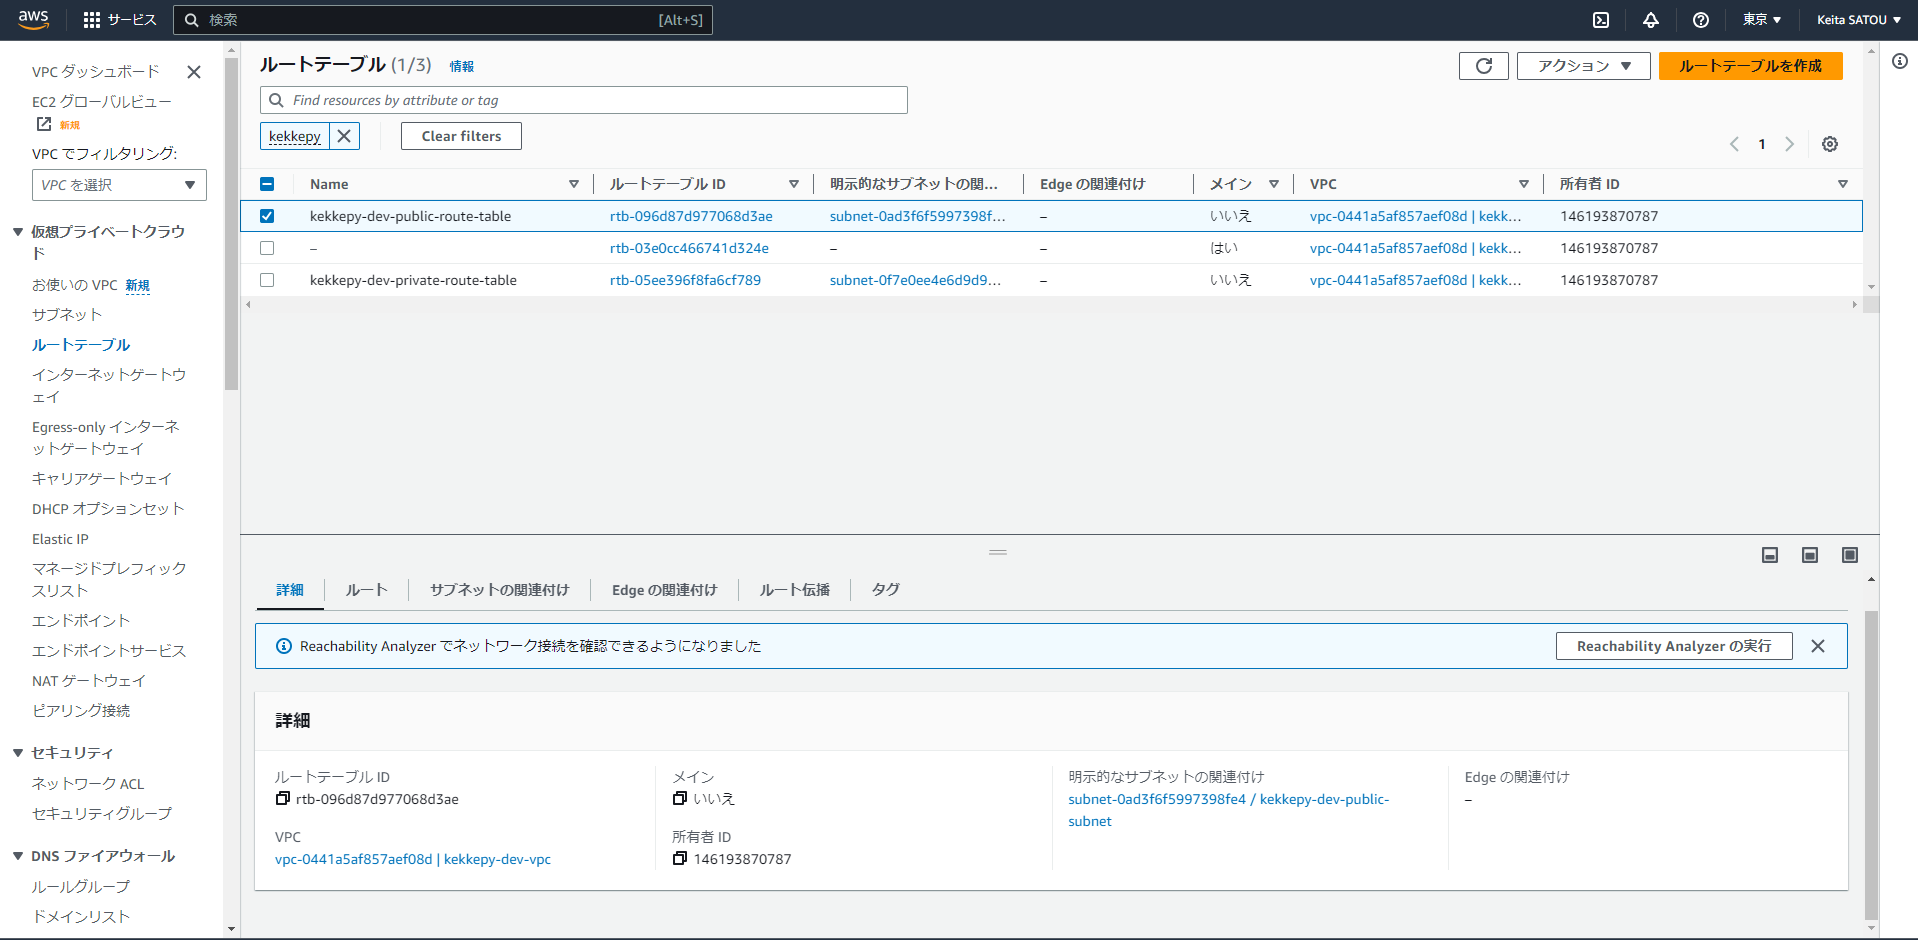Image resolution: width=1918 pixels, height=940 pixels.
Task: Collapse the セキュリティ section
Action: (x=18, y=753)
